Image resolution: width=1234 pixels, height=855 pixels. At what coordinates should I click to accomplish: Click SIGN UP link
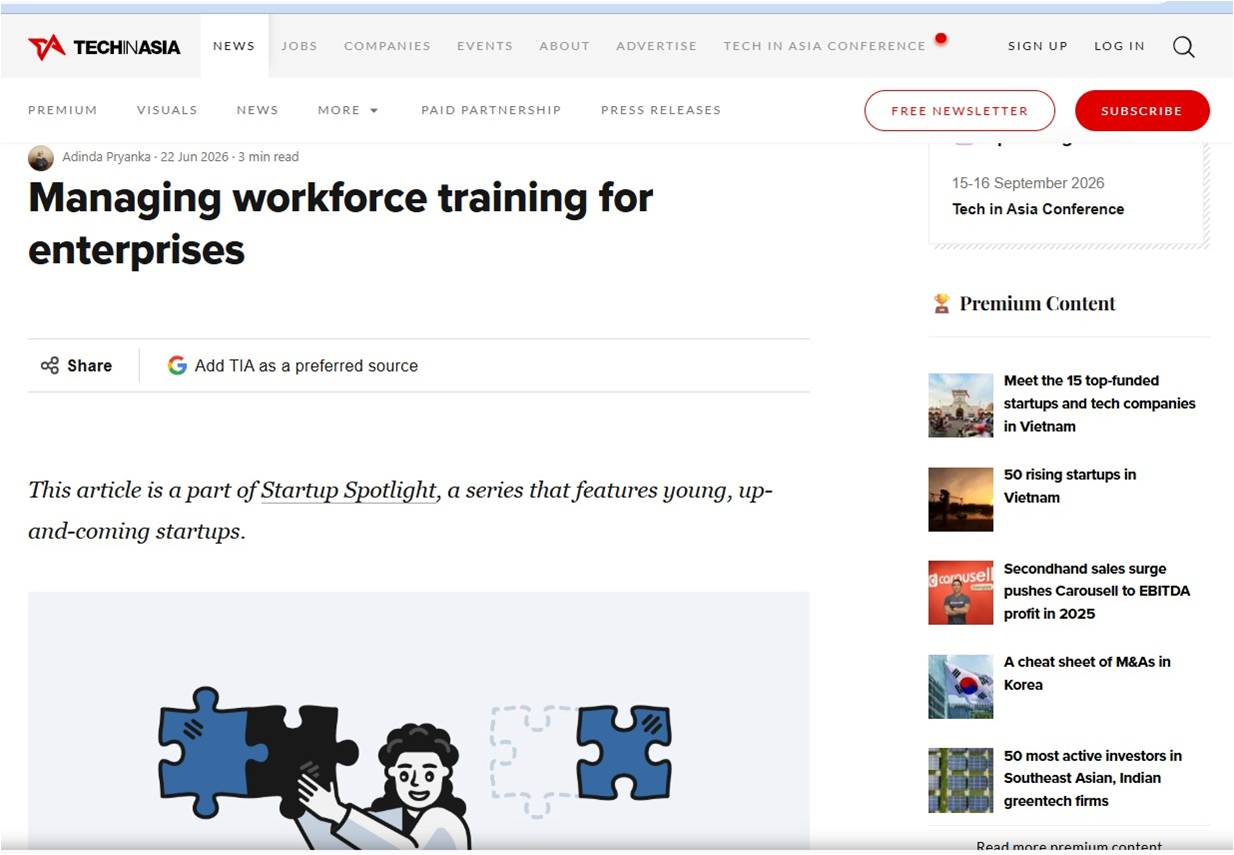tap(1038, 46)
